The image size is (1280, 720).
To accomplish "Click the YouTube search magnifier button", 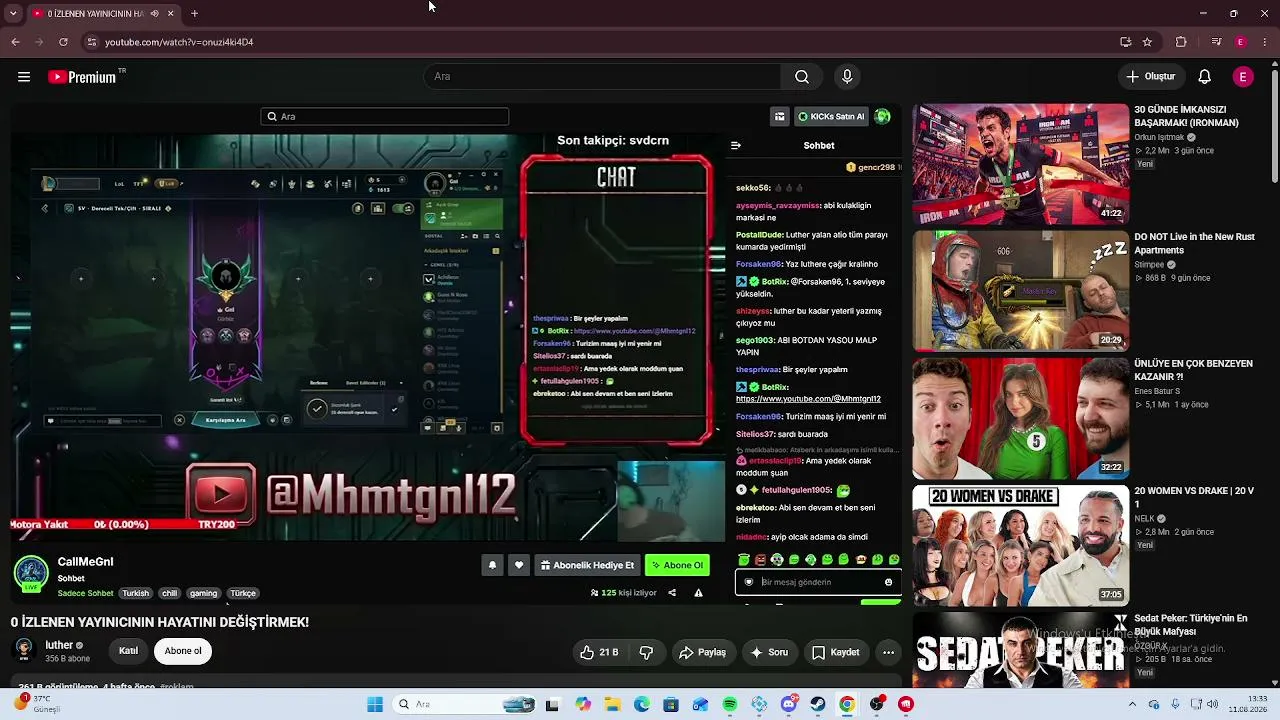I will [x=802, y=77].
